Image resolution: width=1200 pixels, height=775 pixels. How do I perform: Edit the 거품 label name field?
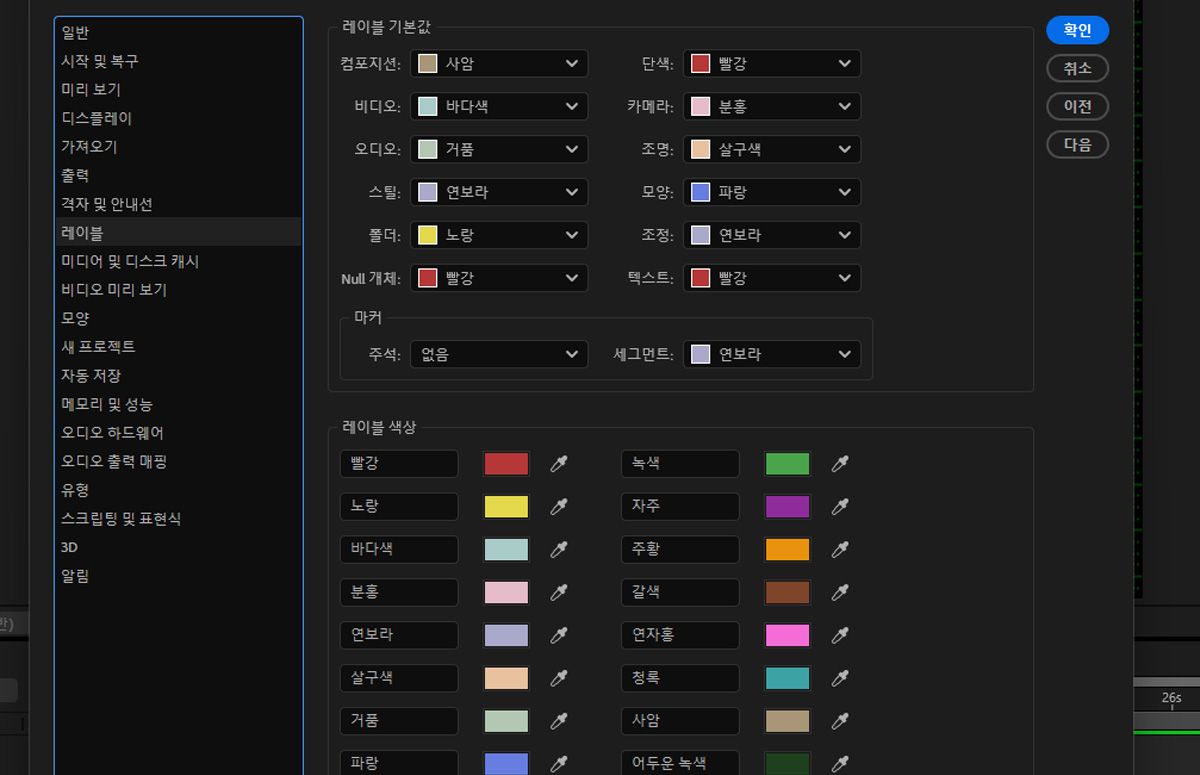tap(398, 721)
